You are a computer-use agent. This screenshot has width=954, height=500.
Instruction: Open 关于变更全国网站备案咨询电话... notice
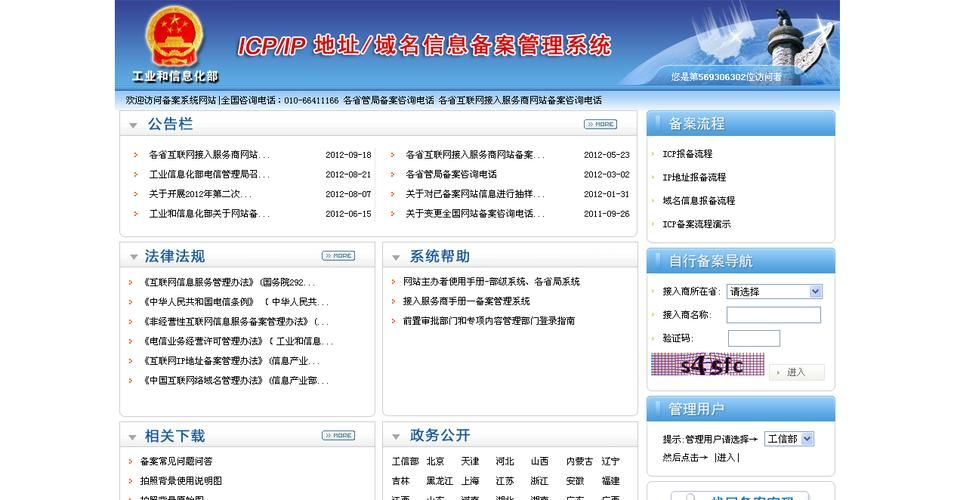(x=475, y=214)
